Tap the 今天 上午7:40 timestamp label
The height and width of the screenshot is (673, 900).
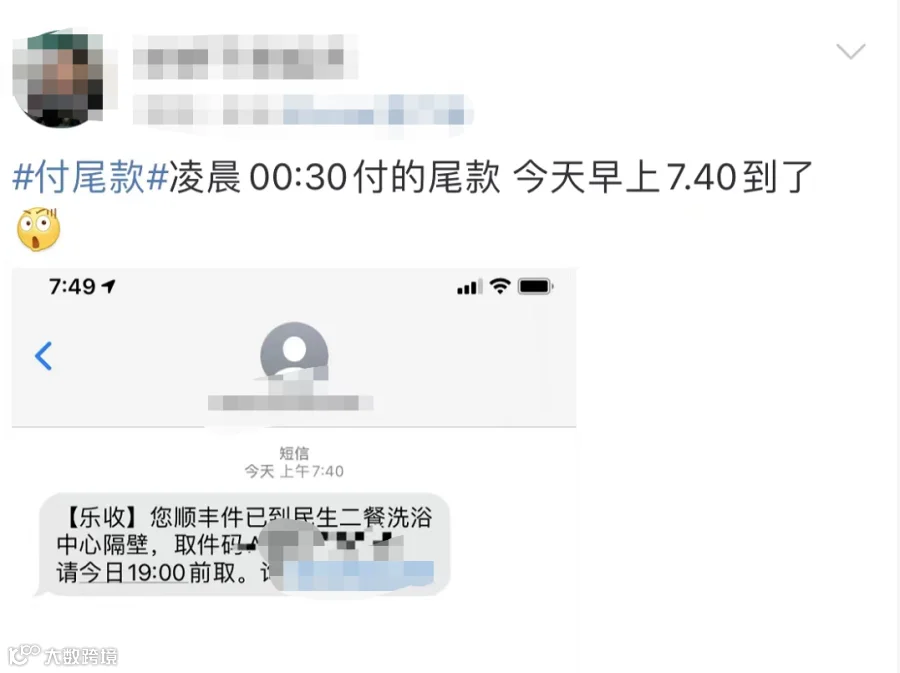click(x=294, y=471)
